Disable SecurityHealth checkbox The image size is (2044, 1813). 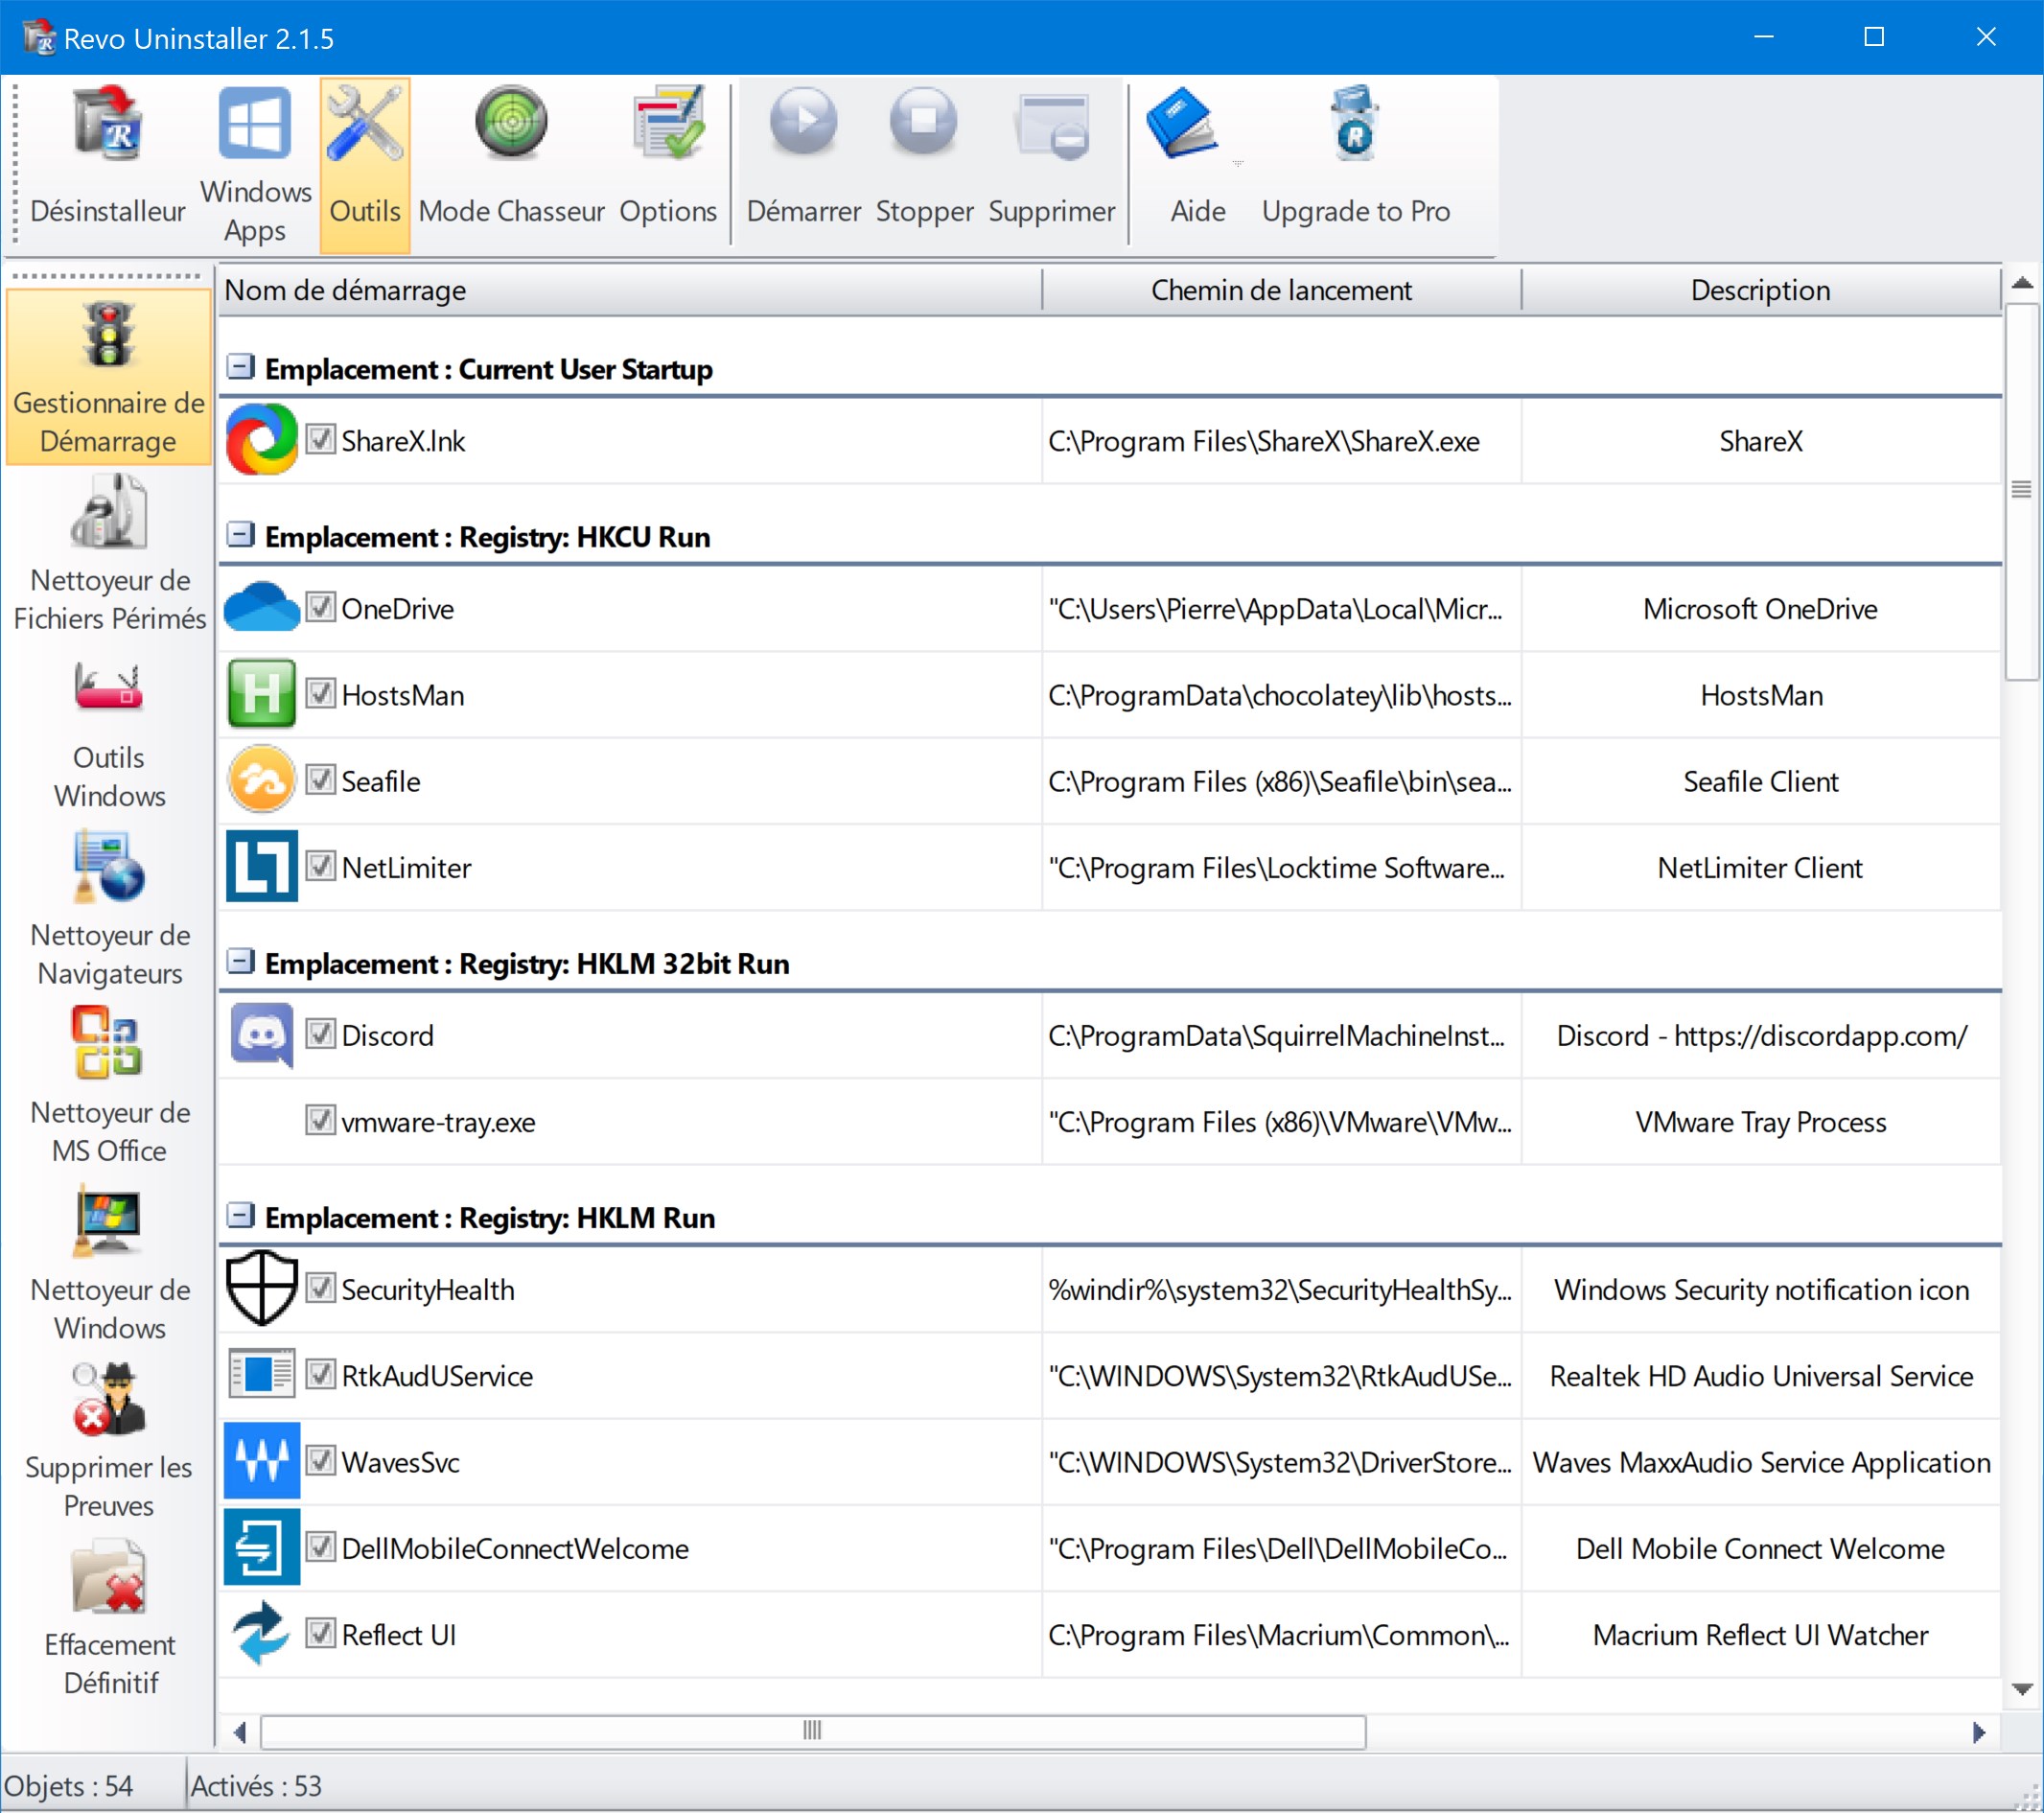click(320, 1288)
